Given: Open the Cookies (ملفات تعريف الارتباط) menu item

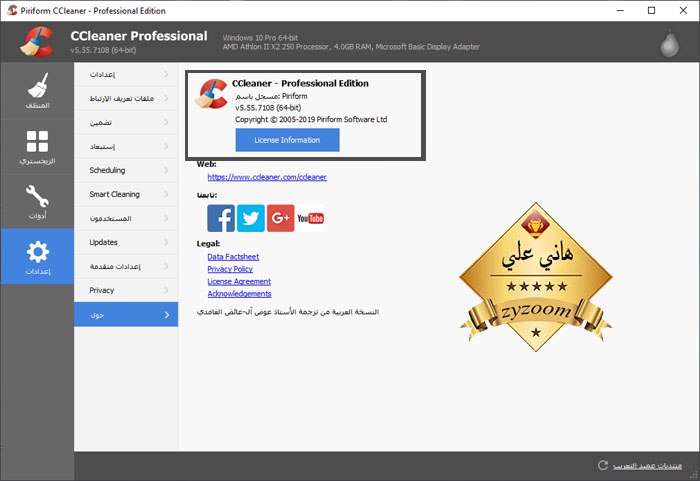Looking at the screenshot, I should coord(126,98).
